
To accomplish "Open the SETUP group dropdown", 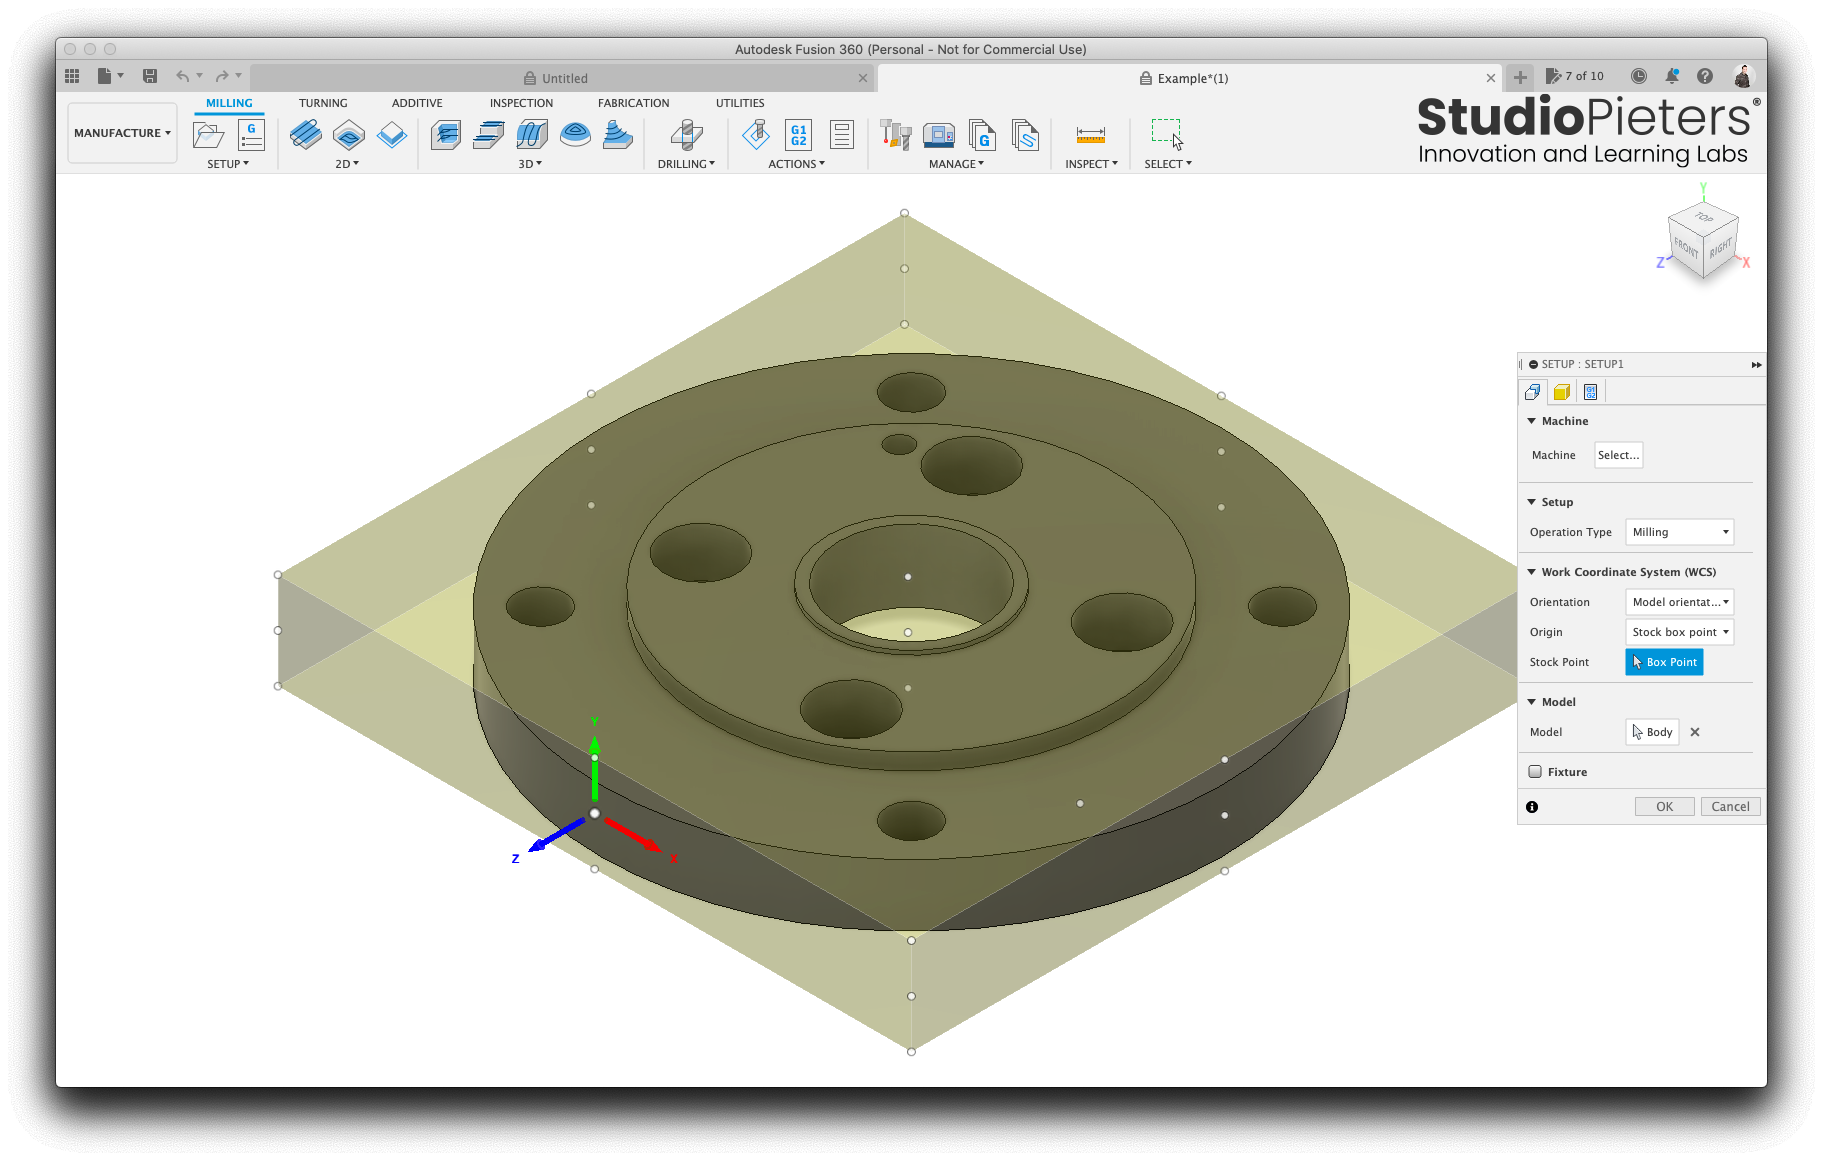I will click(x=228, y=164).
